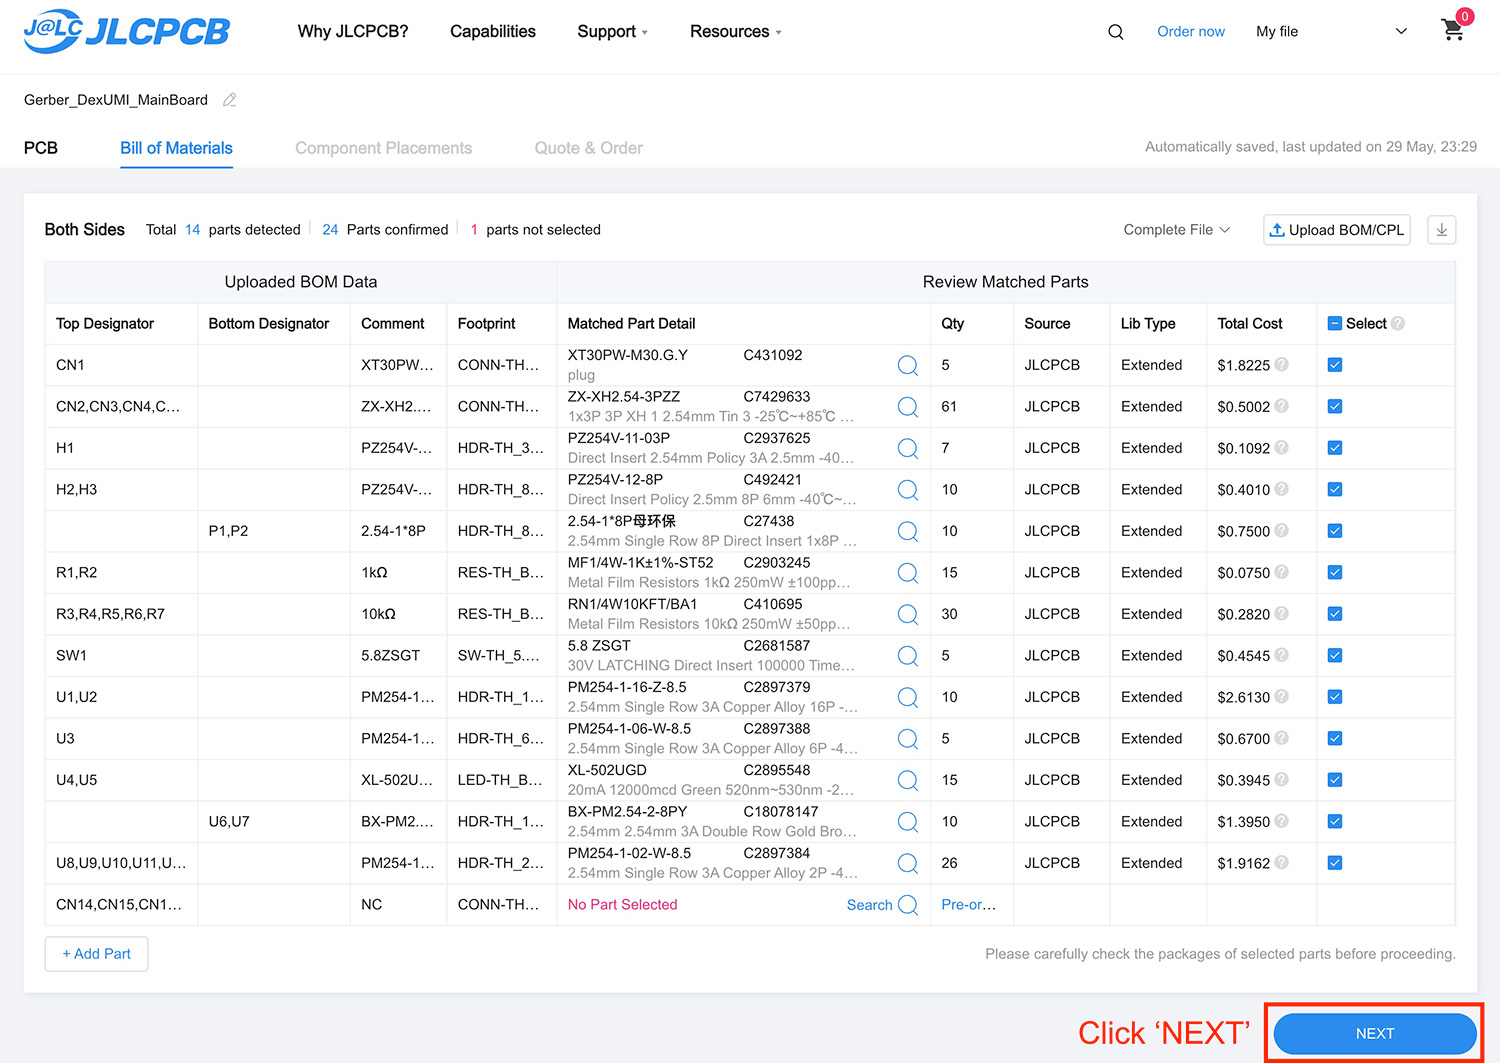Open Capabilities page

coord(493,32)
